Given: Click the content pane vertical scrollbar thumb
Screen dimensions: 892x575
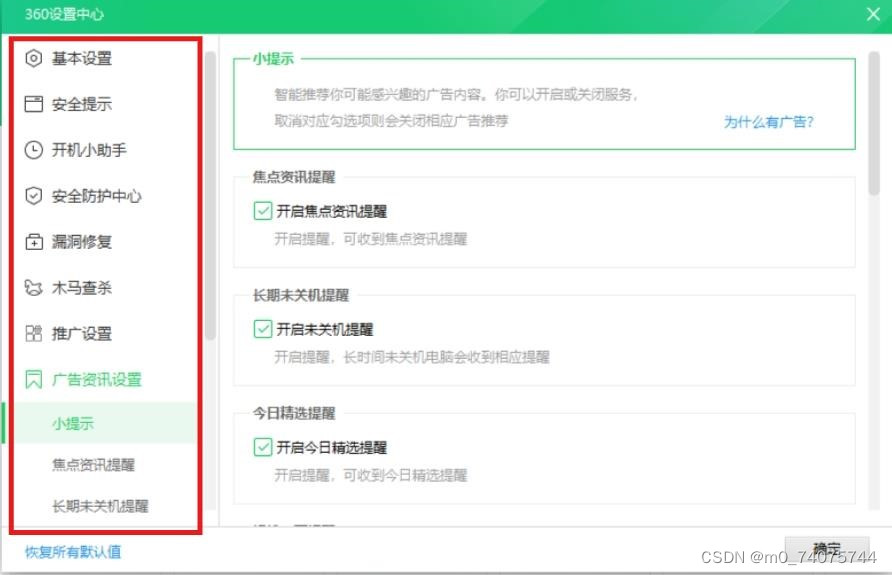Looking at the screenshot, I should tap(874, 123).
